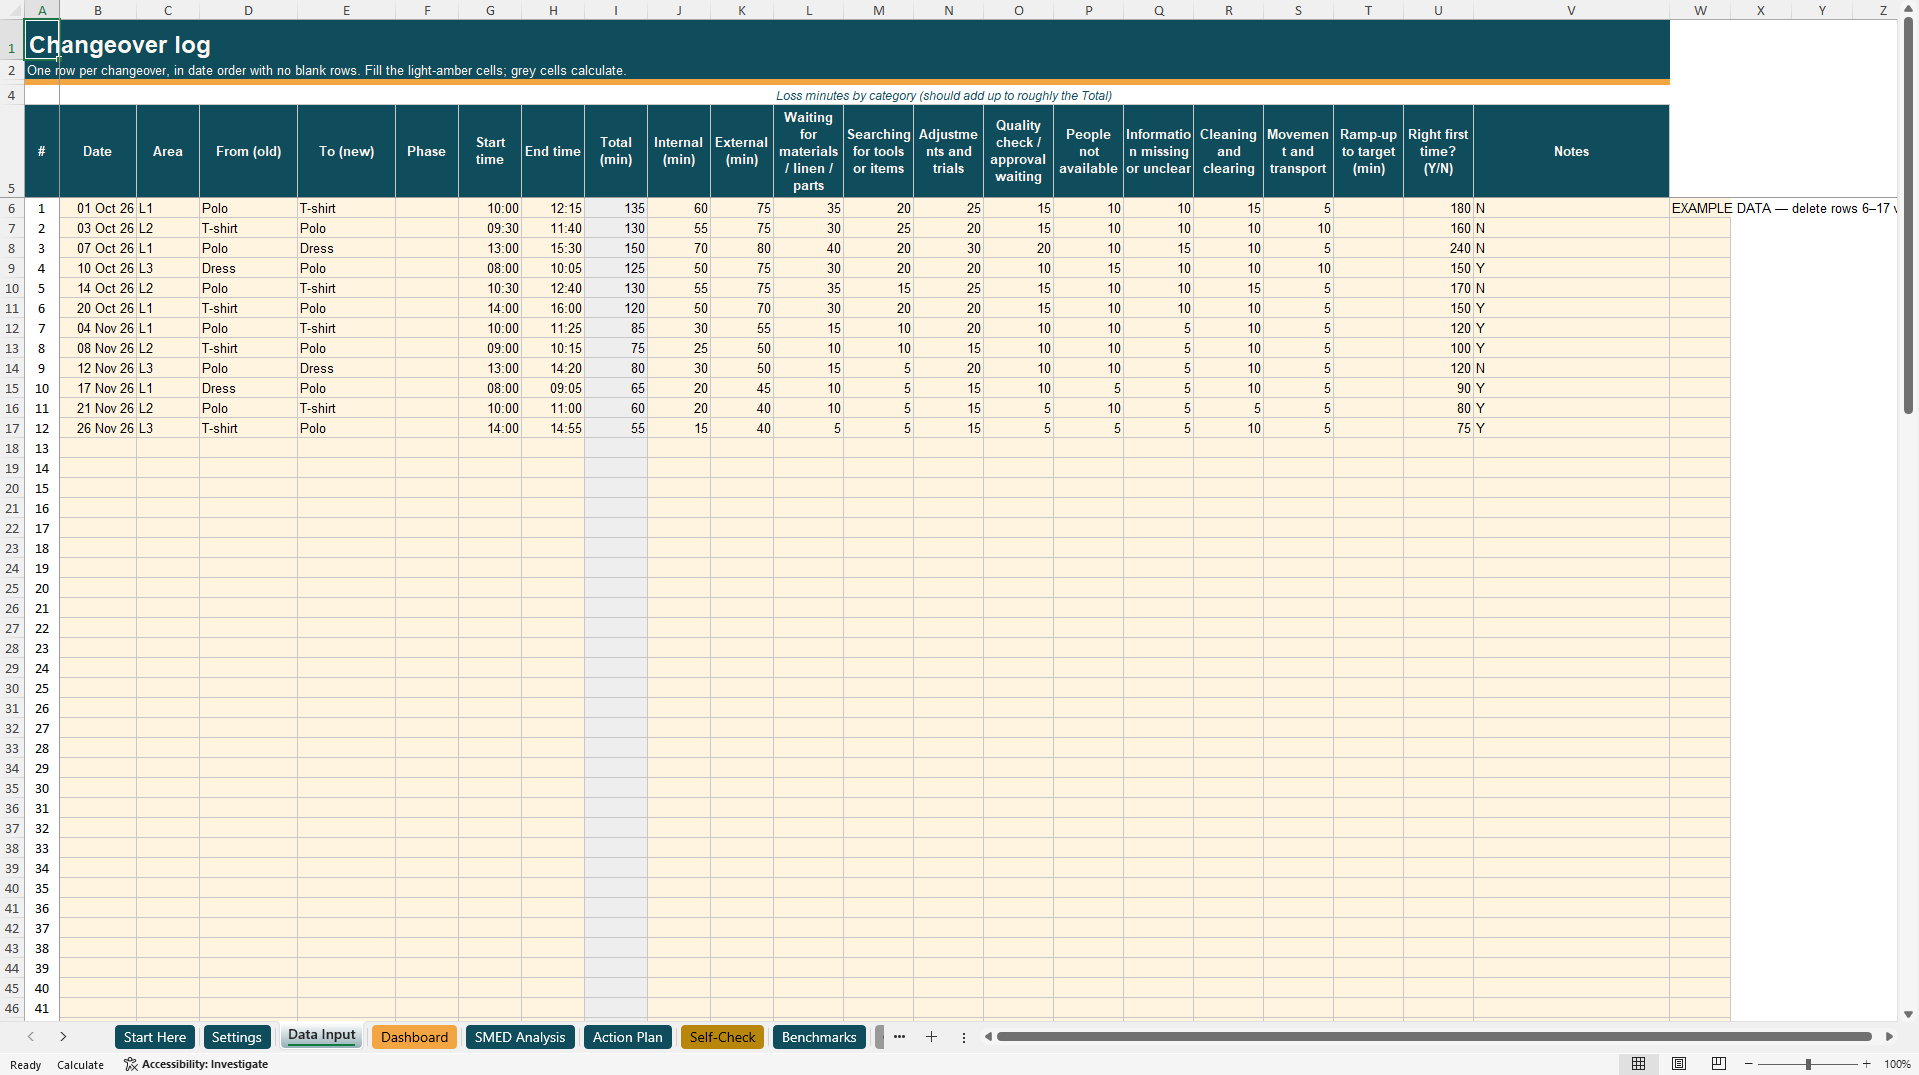Select the '01 Oct 26' date cell

98,208
